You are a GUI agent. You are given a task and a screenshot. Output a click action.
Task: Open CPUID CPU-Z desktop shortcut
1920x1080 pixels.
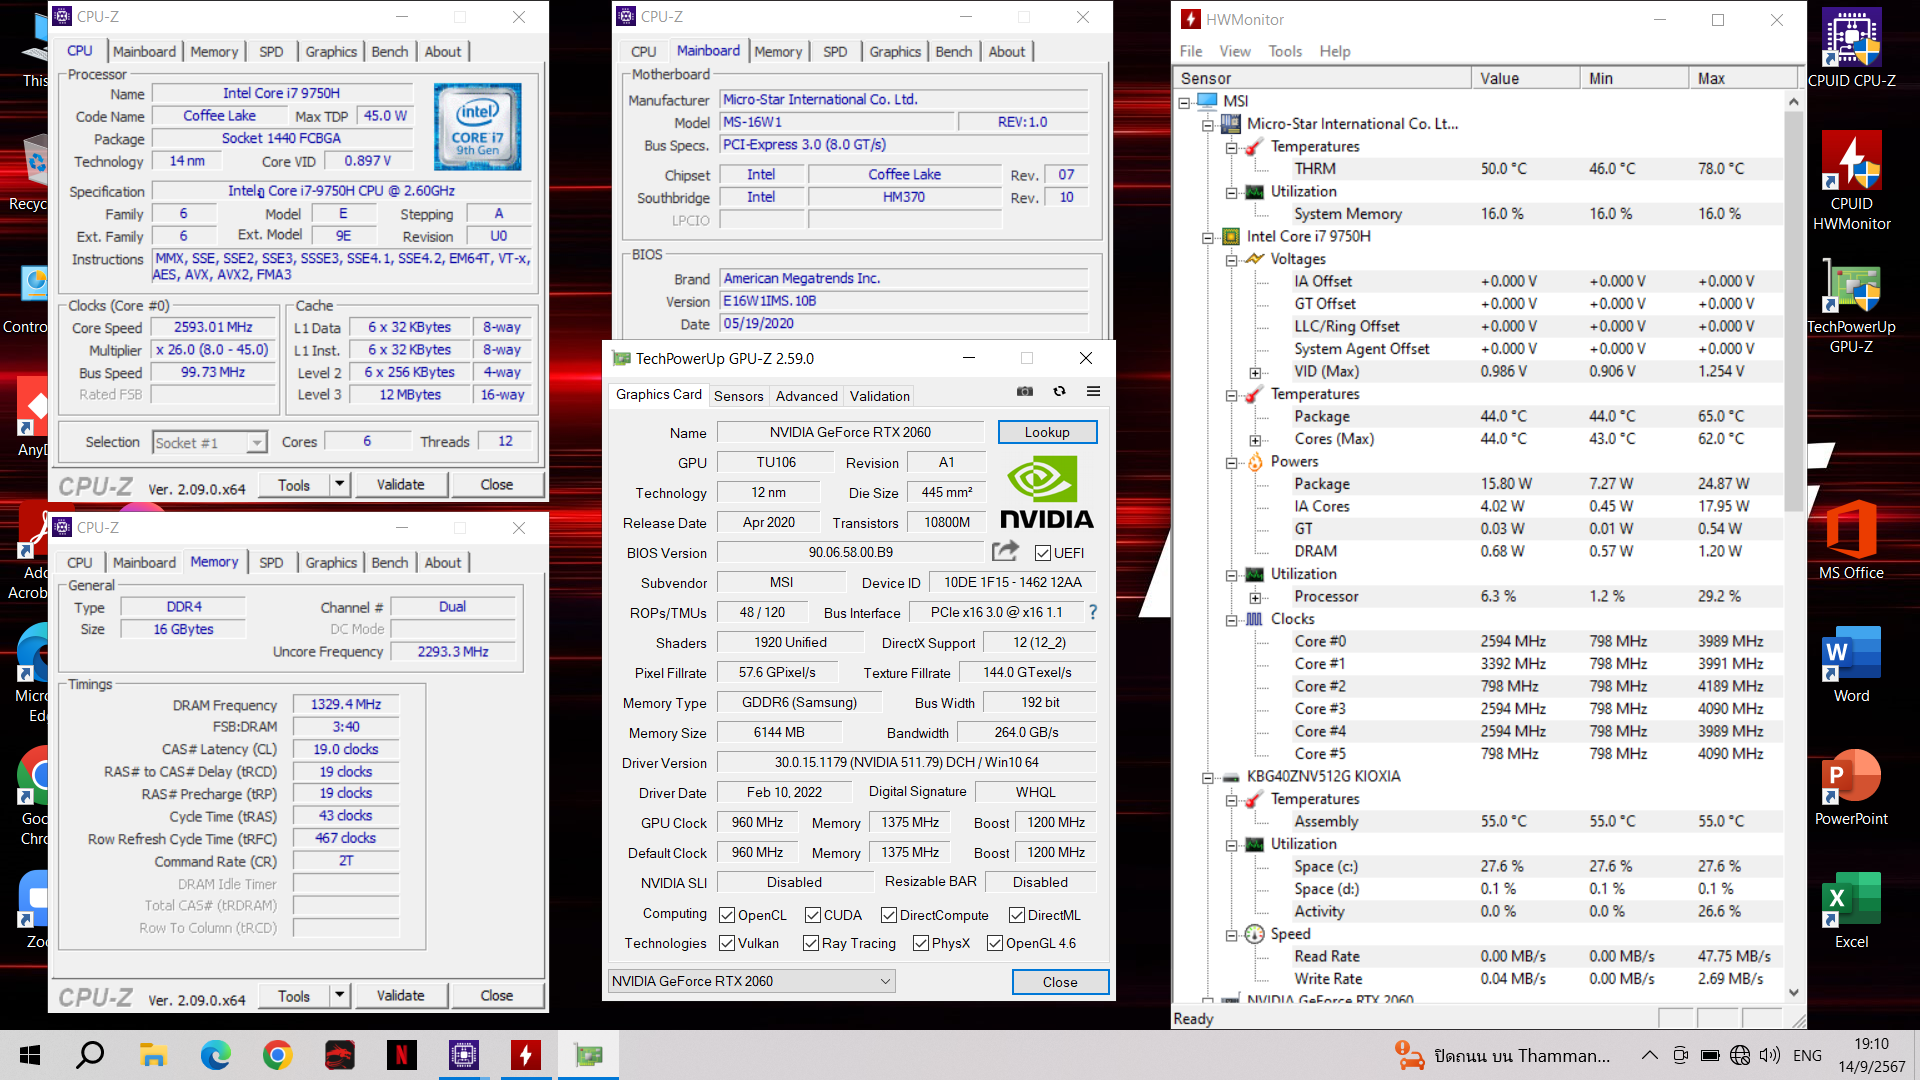click(x=1851, y=48)
